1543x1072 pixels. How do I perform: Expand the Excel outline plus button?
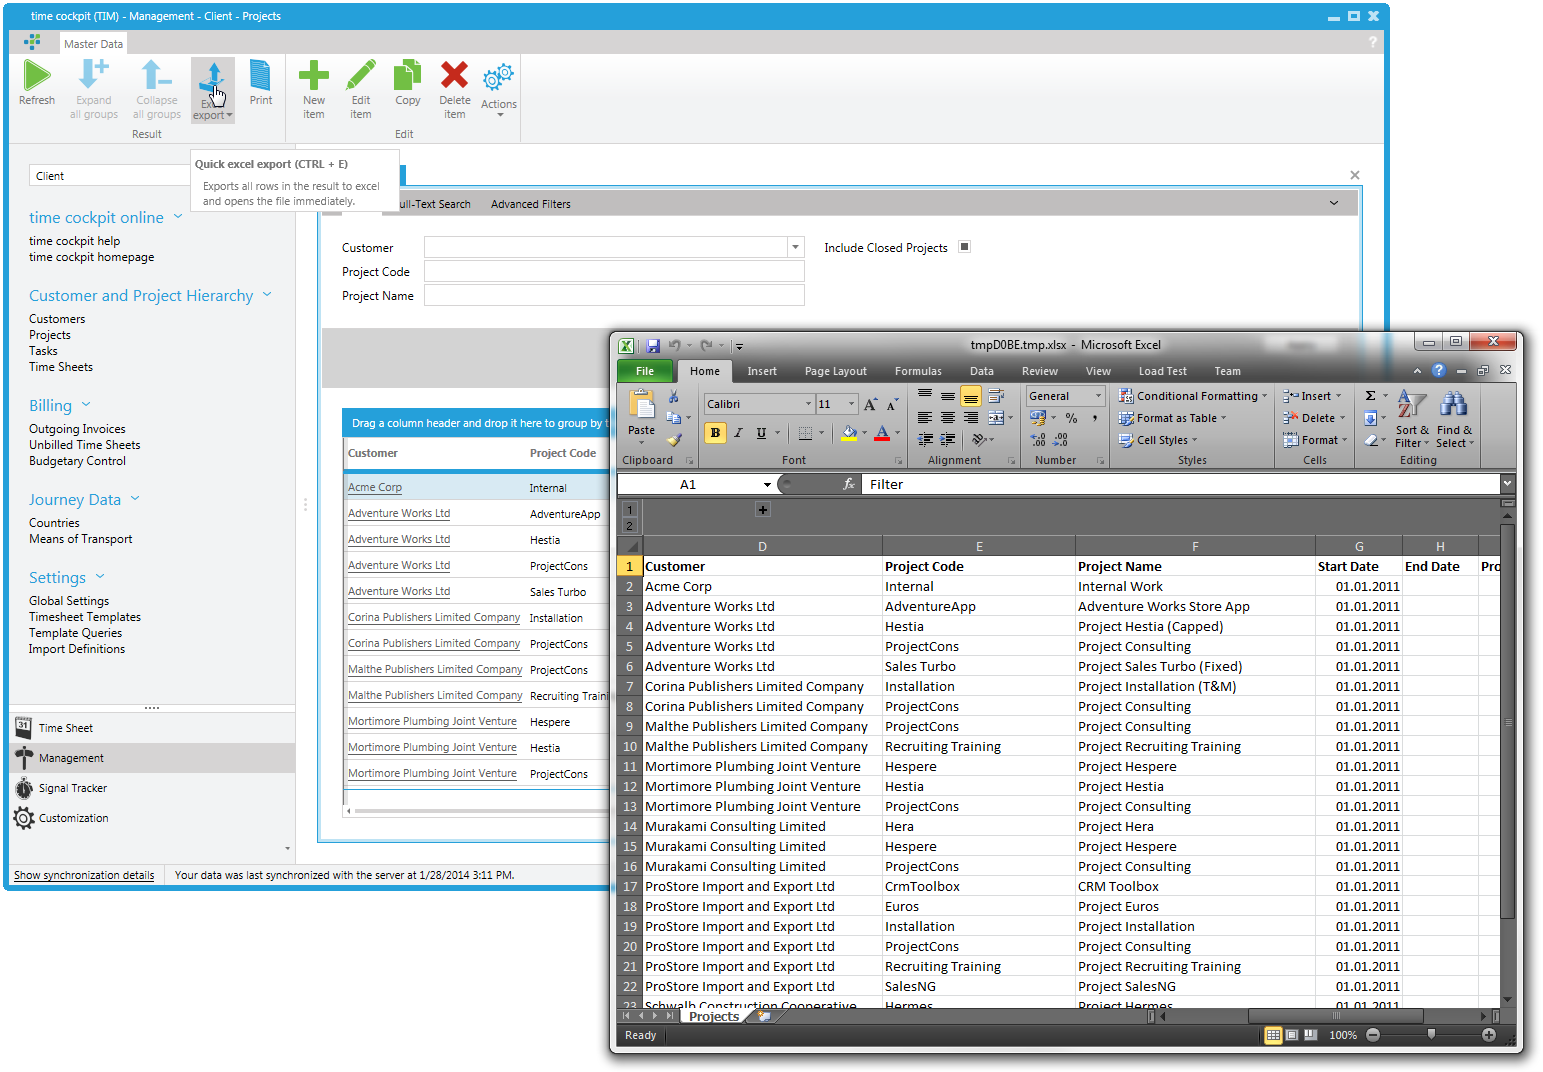762,510
